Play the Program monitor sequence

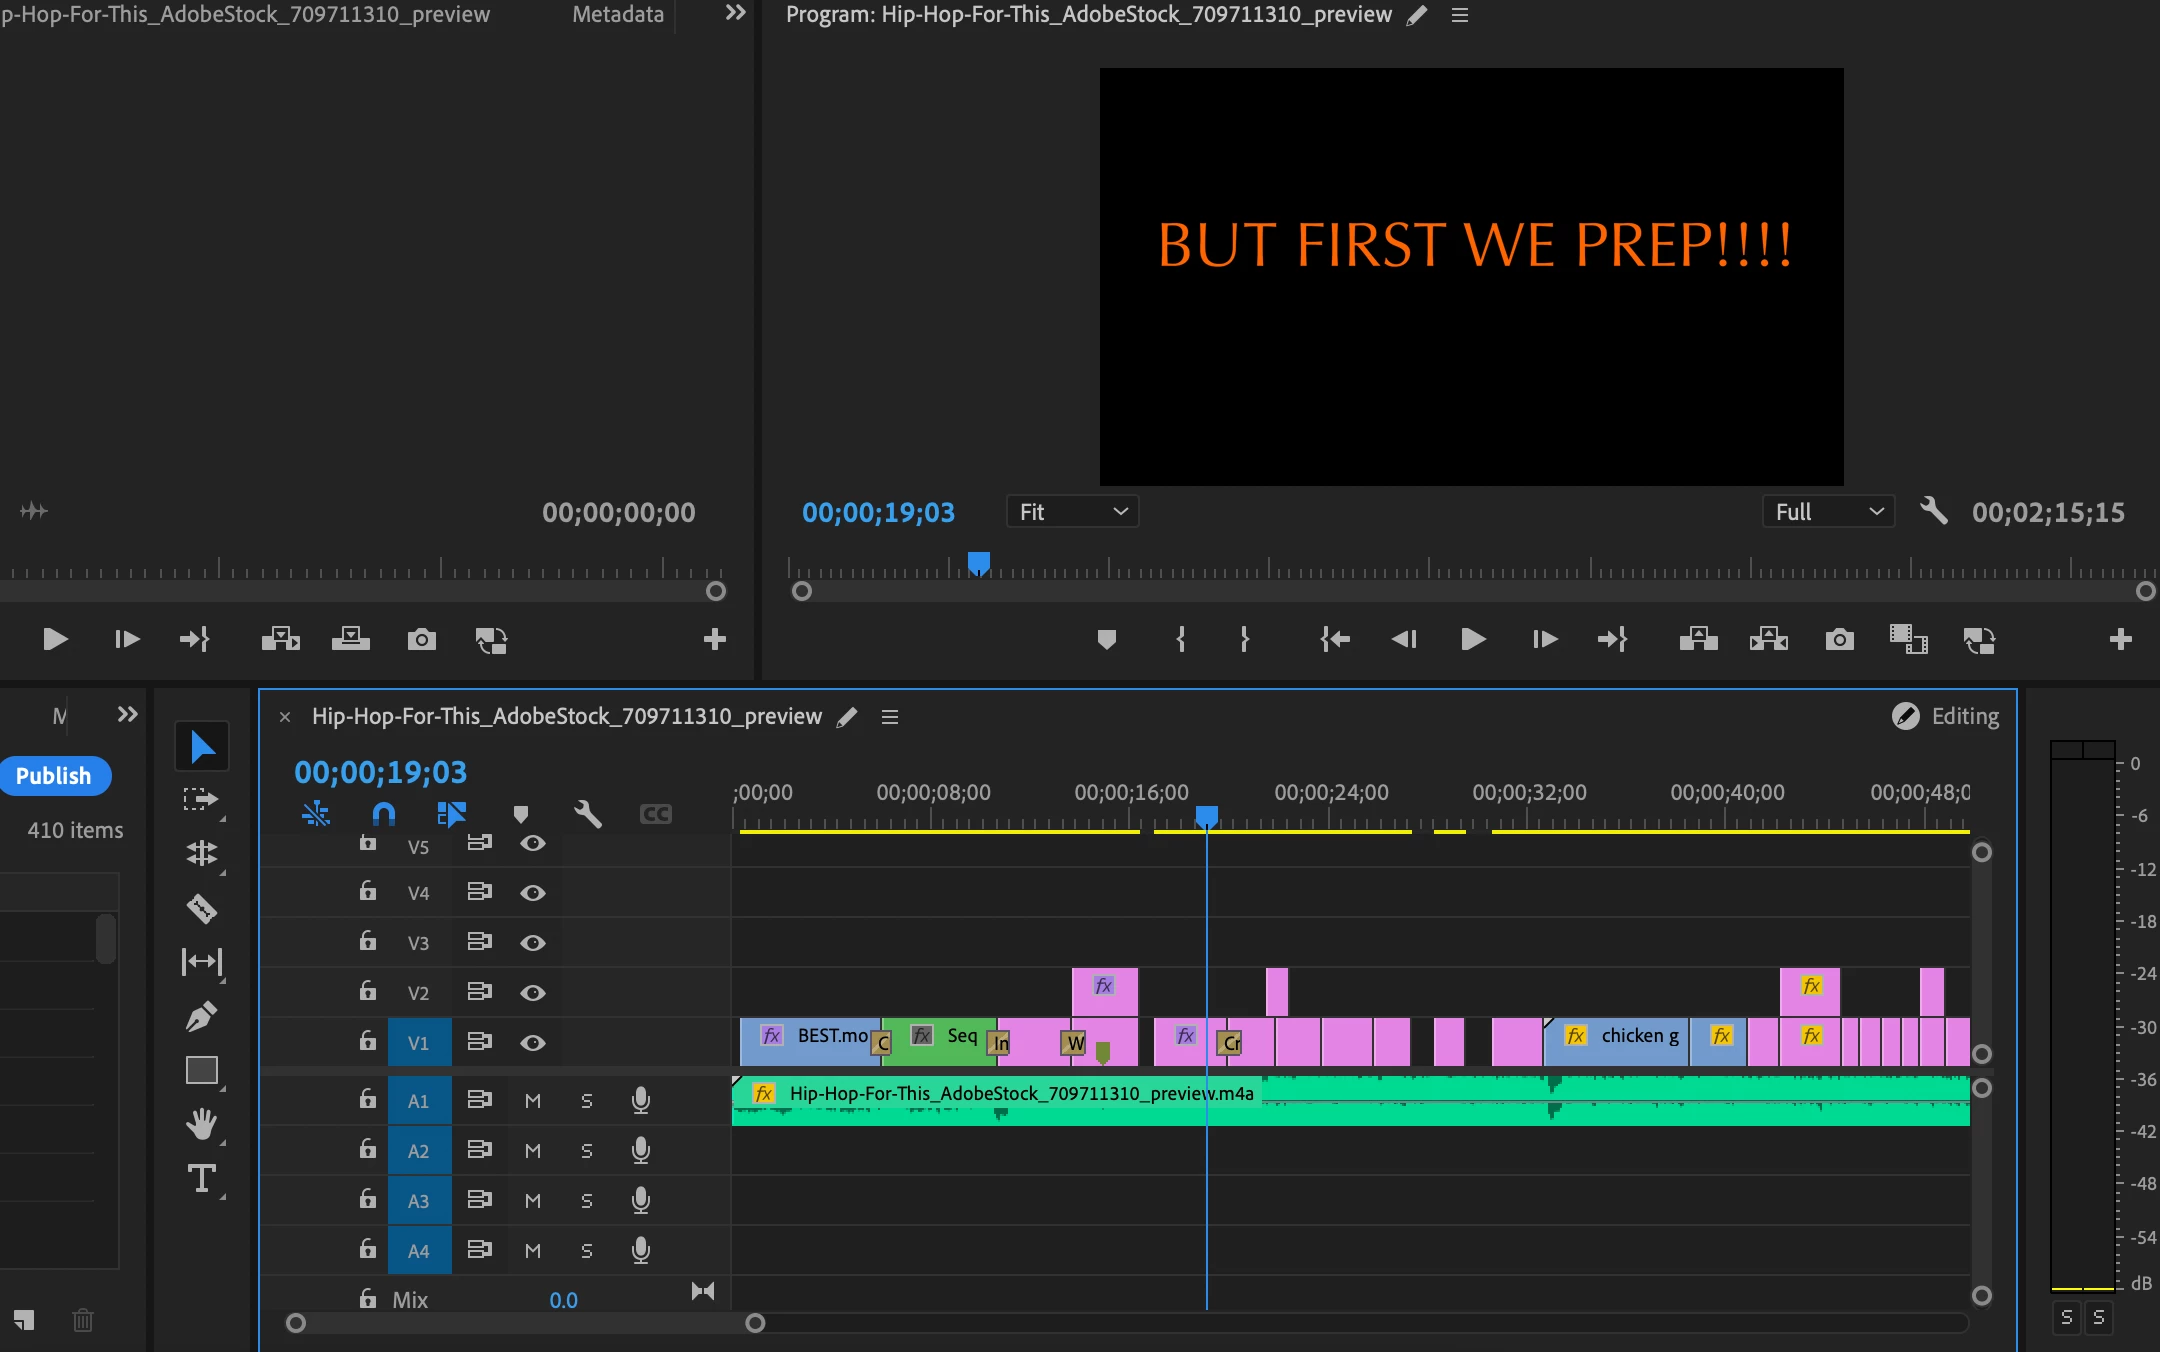click(x=1472, y=639)
